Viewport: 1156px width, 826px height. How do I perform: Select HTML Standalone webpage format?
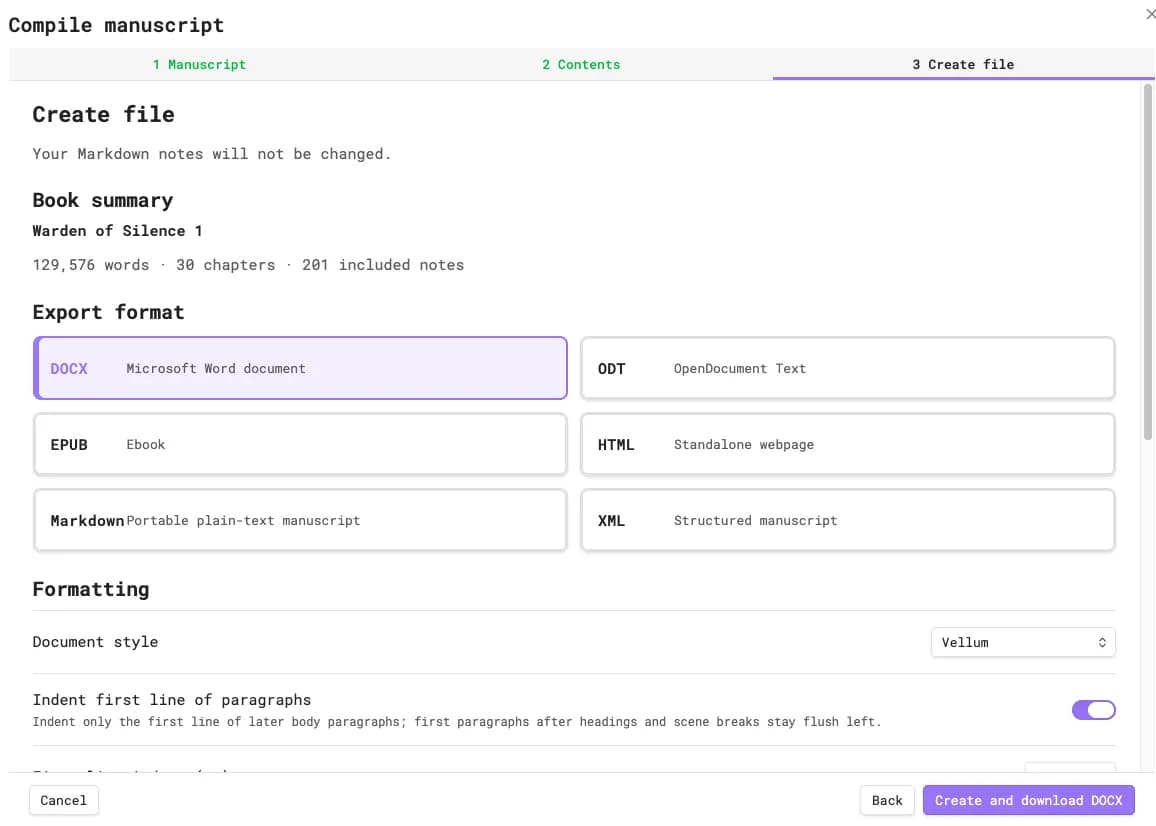click(848, 444)
